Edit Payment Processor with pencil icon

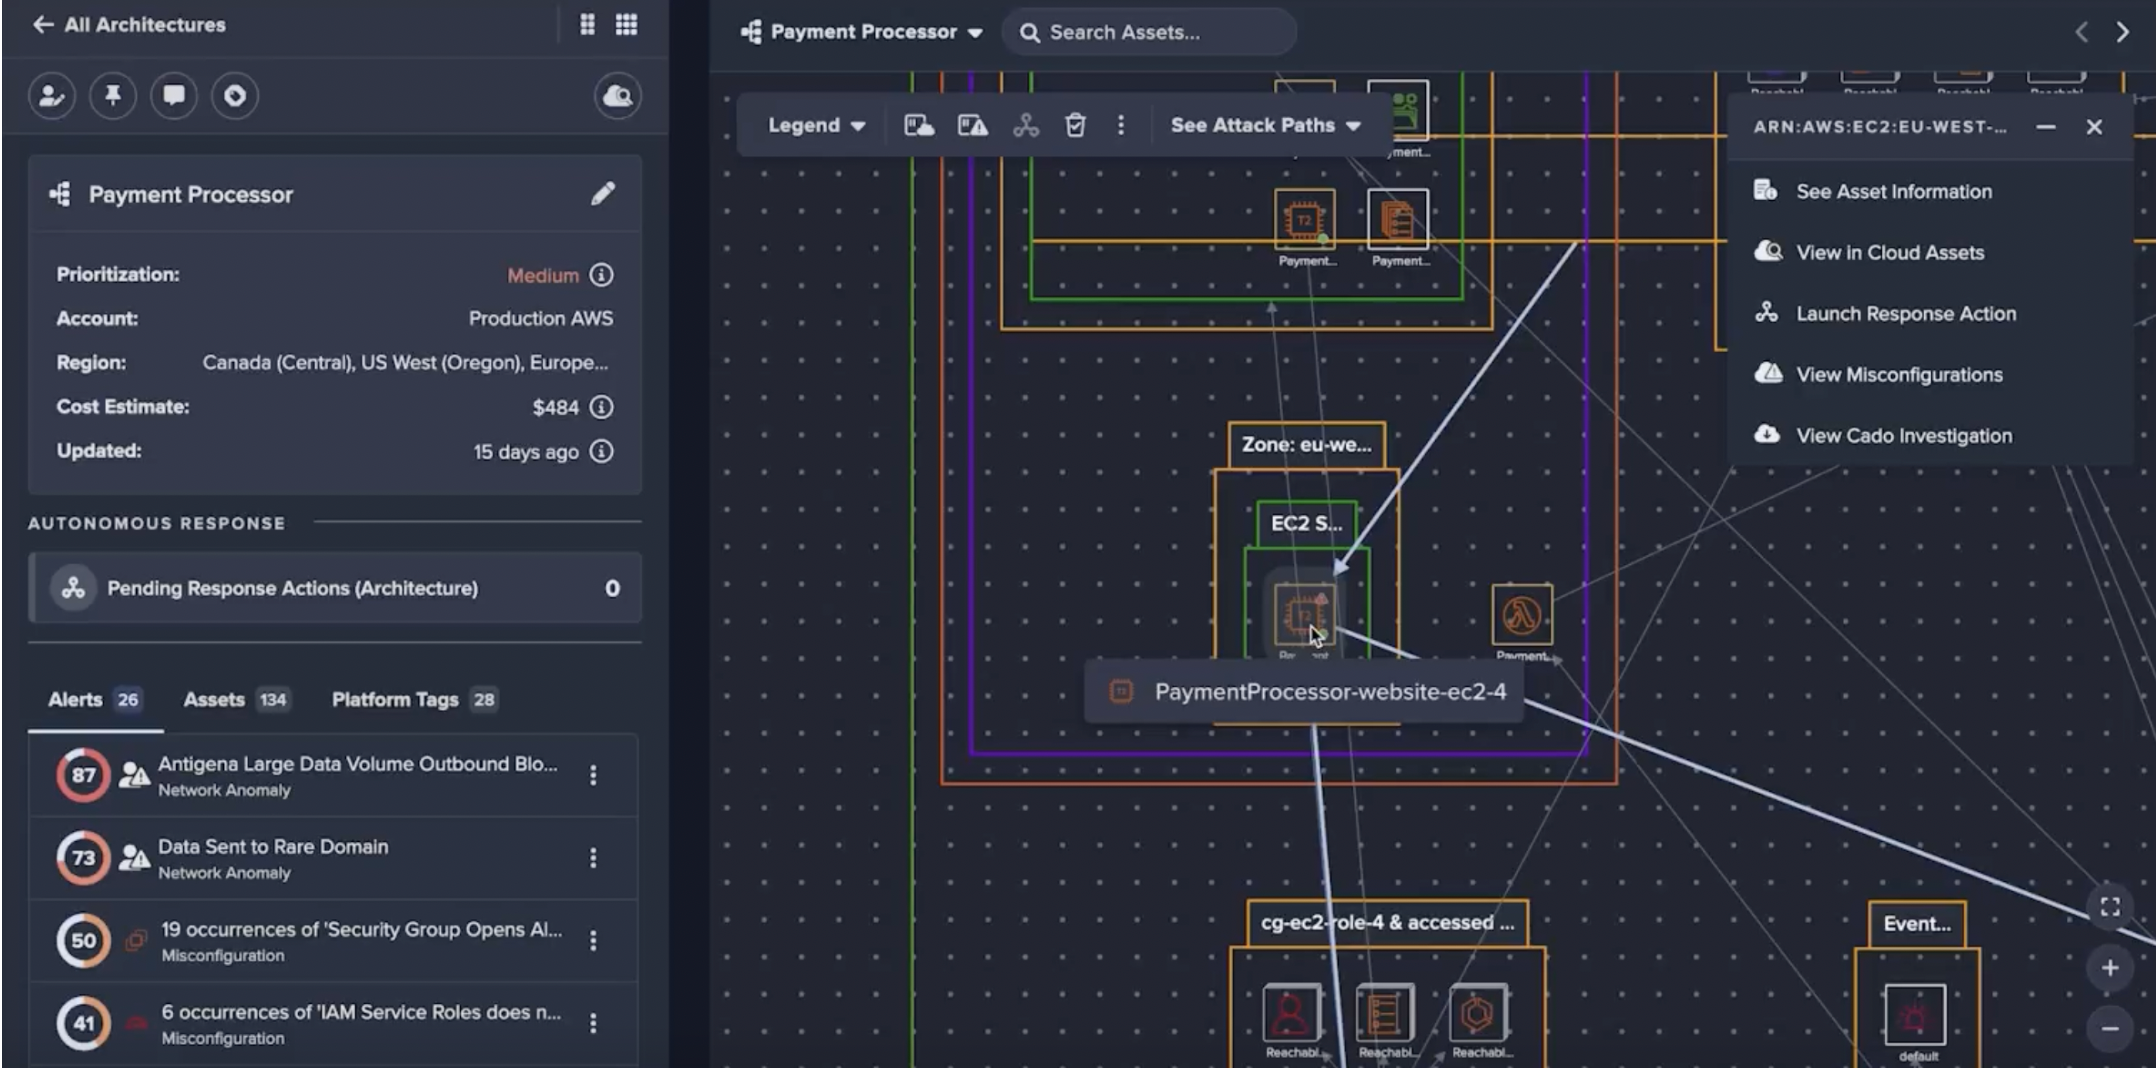coord(603,194)
